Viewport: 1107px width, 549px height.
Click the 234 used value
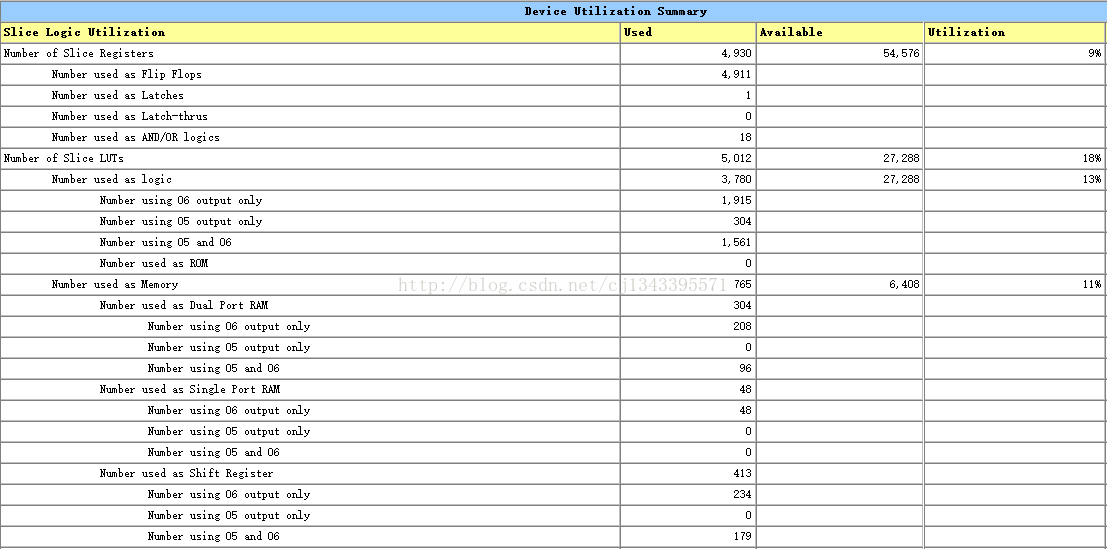743,495
